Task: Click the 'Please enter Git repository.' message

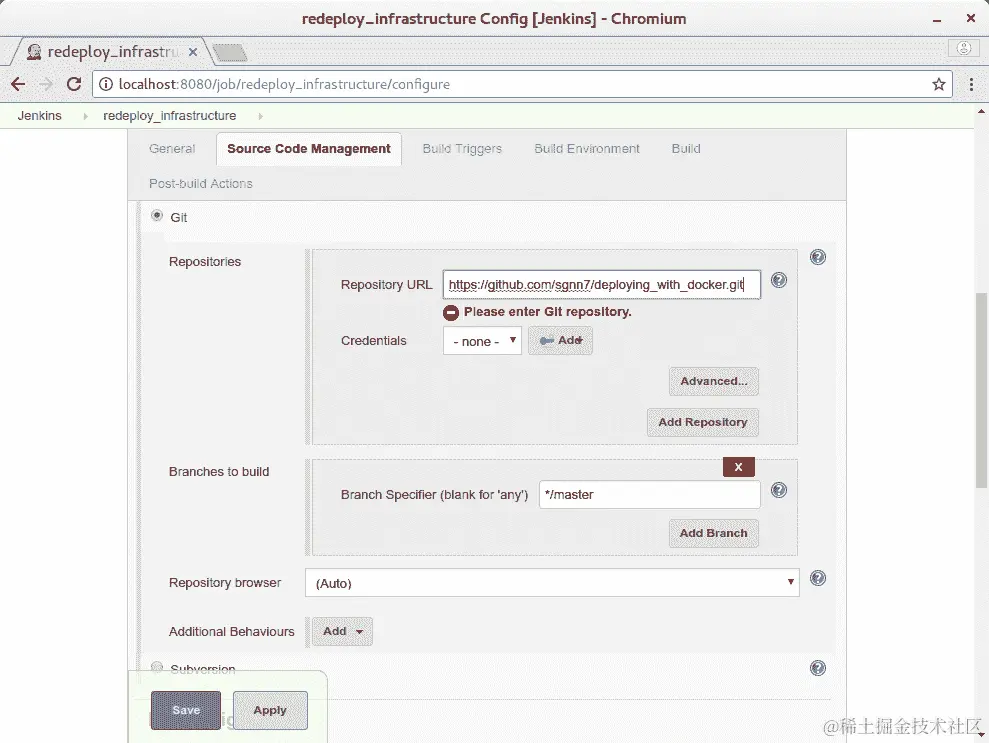Action: pyautogui.click(x=547, y=312)
